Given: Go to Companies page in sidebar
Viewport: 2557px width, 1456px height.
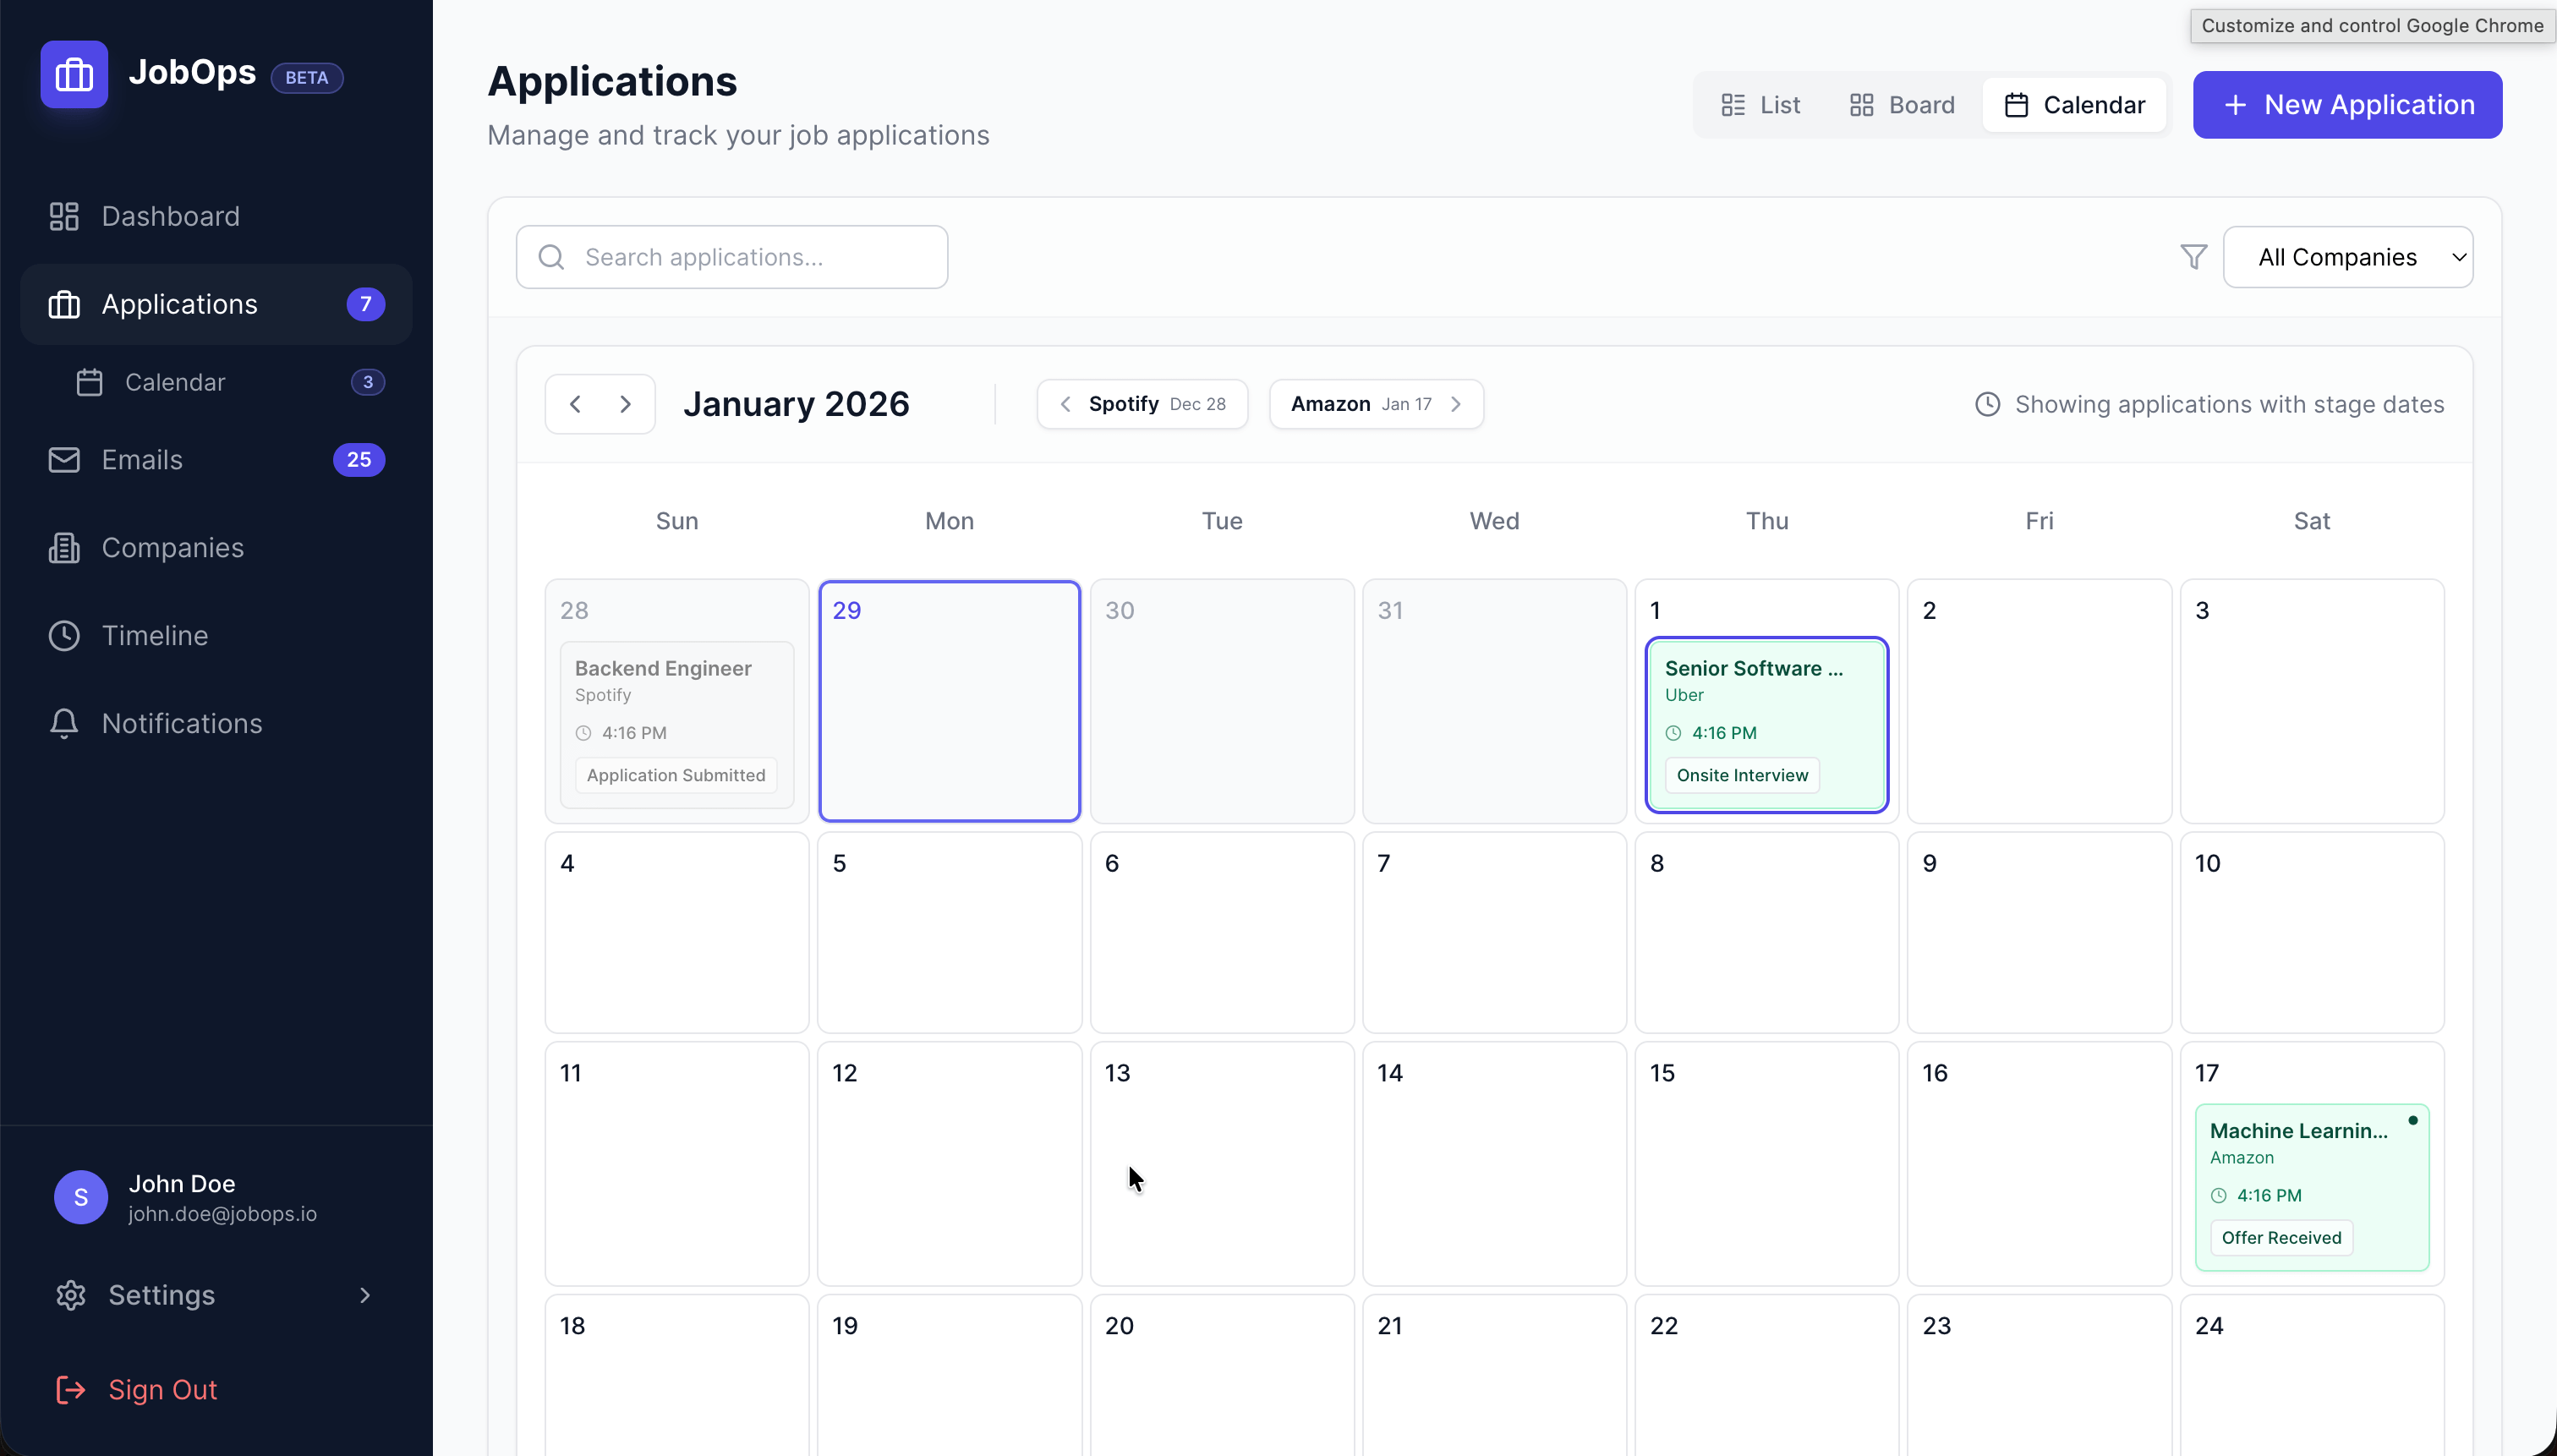Looking at the screenshot, I should click(x=172, y=548).
